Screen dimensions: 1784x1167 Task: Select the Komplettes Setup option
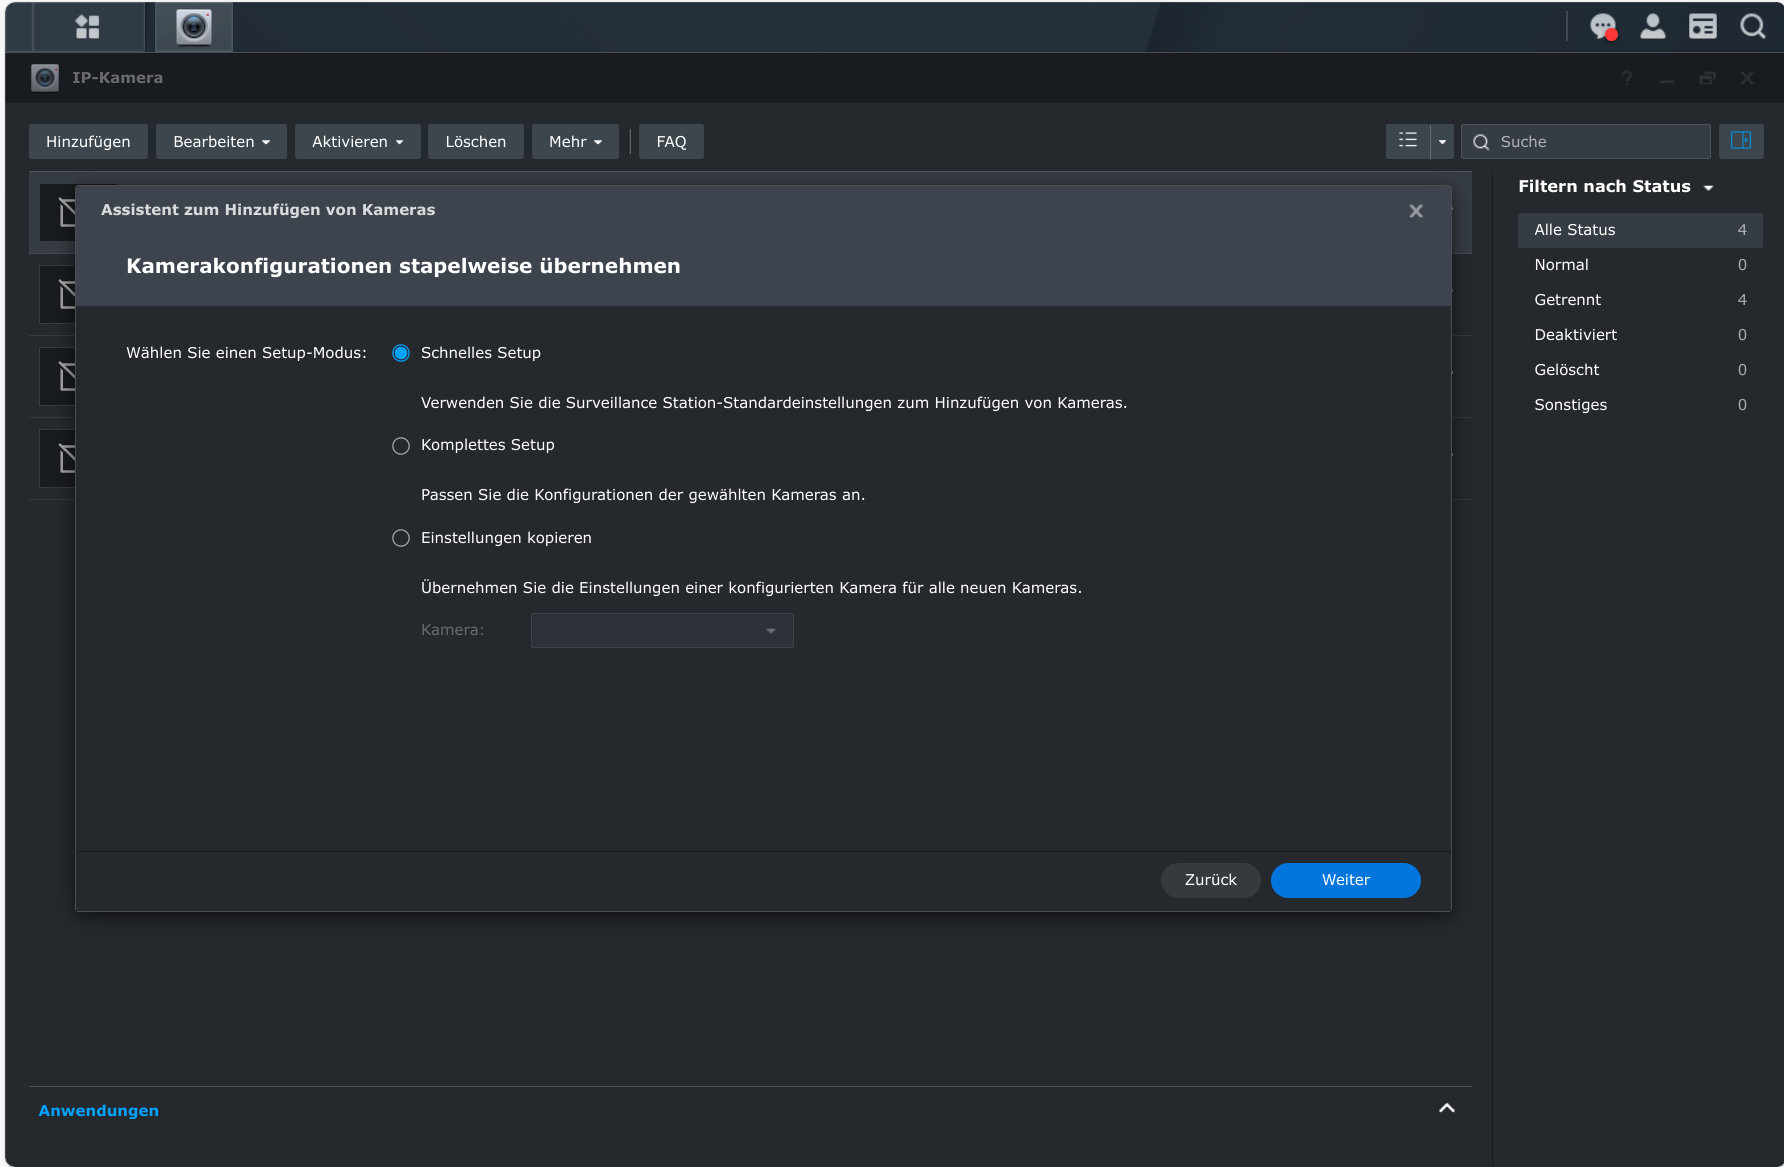[x=401, y=446]
